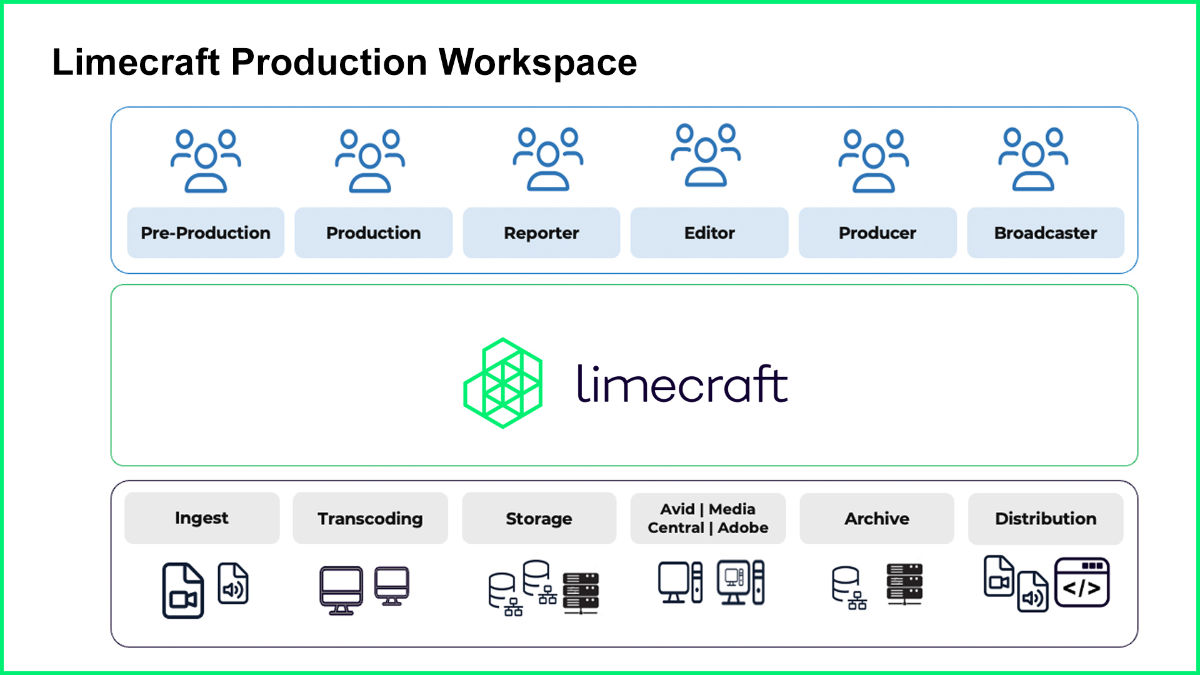Viewport: 1200px width, 675px height.
Task: Click the server rack icon under Storage
Action: pos(581,593)
